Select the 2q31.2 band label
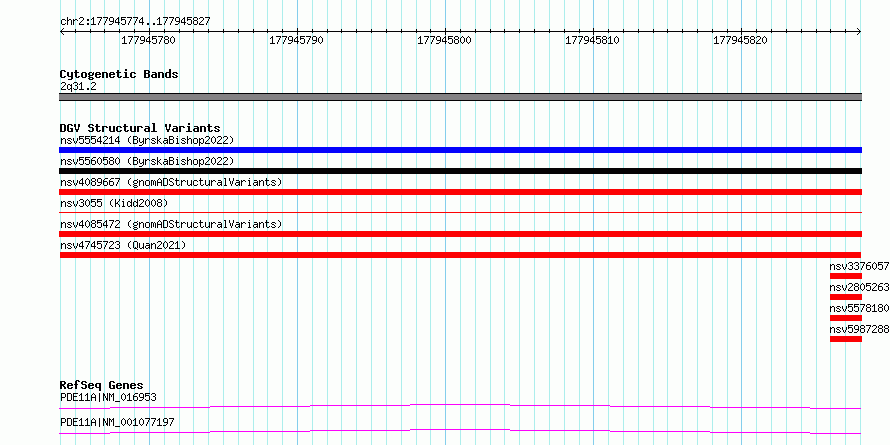This screenshot has width=890, height=445. [78, 86]
